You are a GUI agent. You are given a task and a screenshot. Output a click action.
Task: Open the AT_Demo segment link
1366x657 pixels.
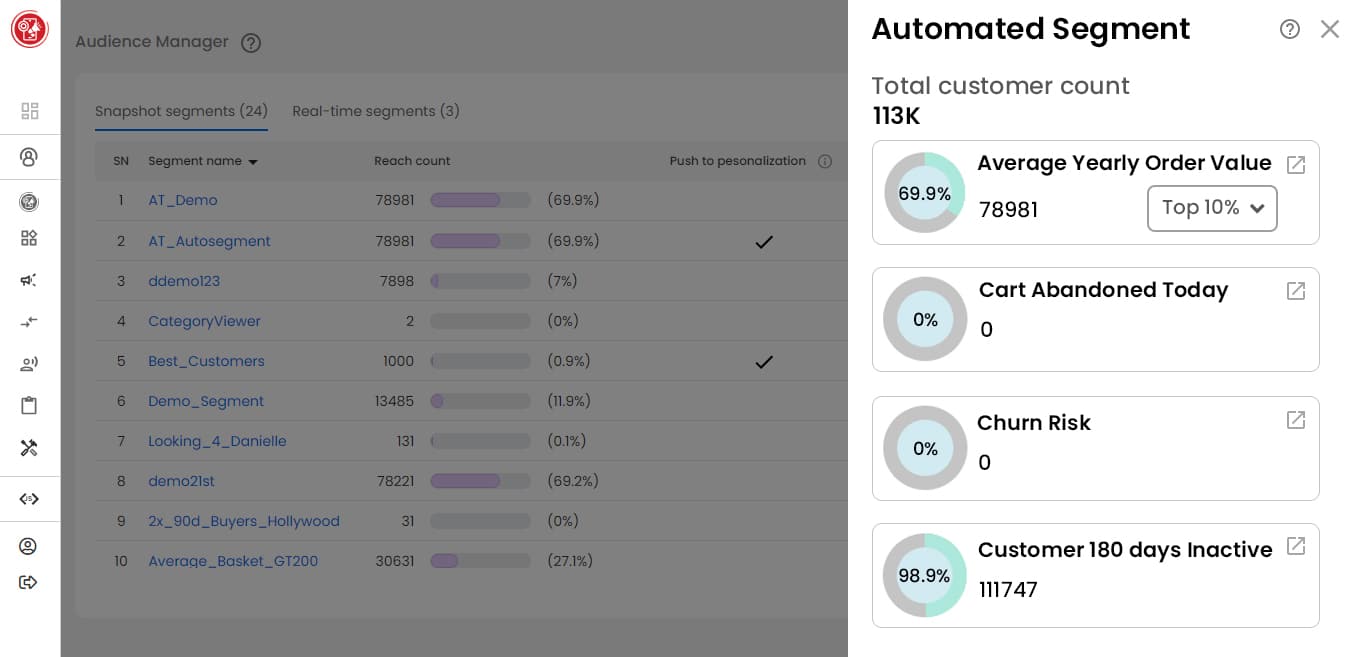click(x=183, y=200)
